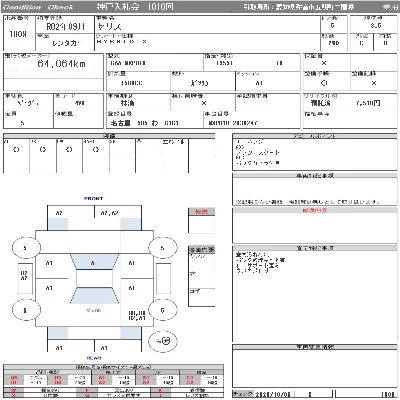Click the FRONT label above car diagram

pos(94,198)
